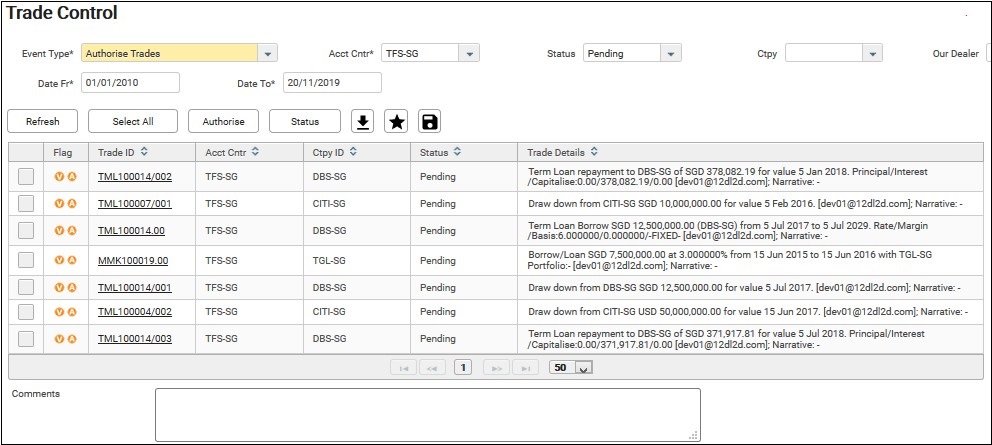
Task: Open the page size dropdown showing 50
Action: coord(584,368)
